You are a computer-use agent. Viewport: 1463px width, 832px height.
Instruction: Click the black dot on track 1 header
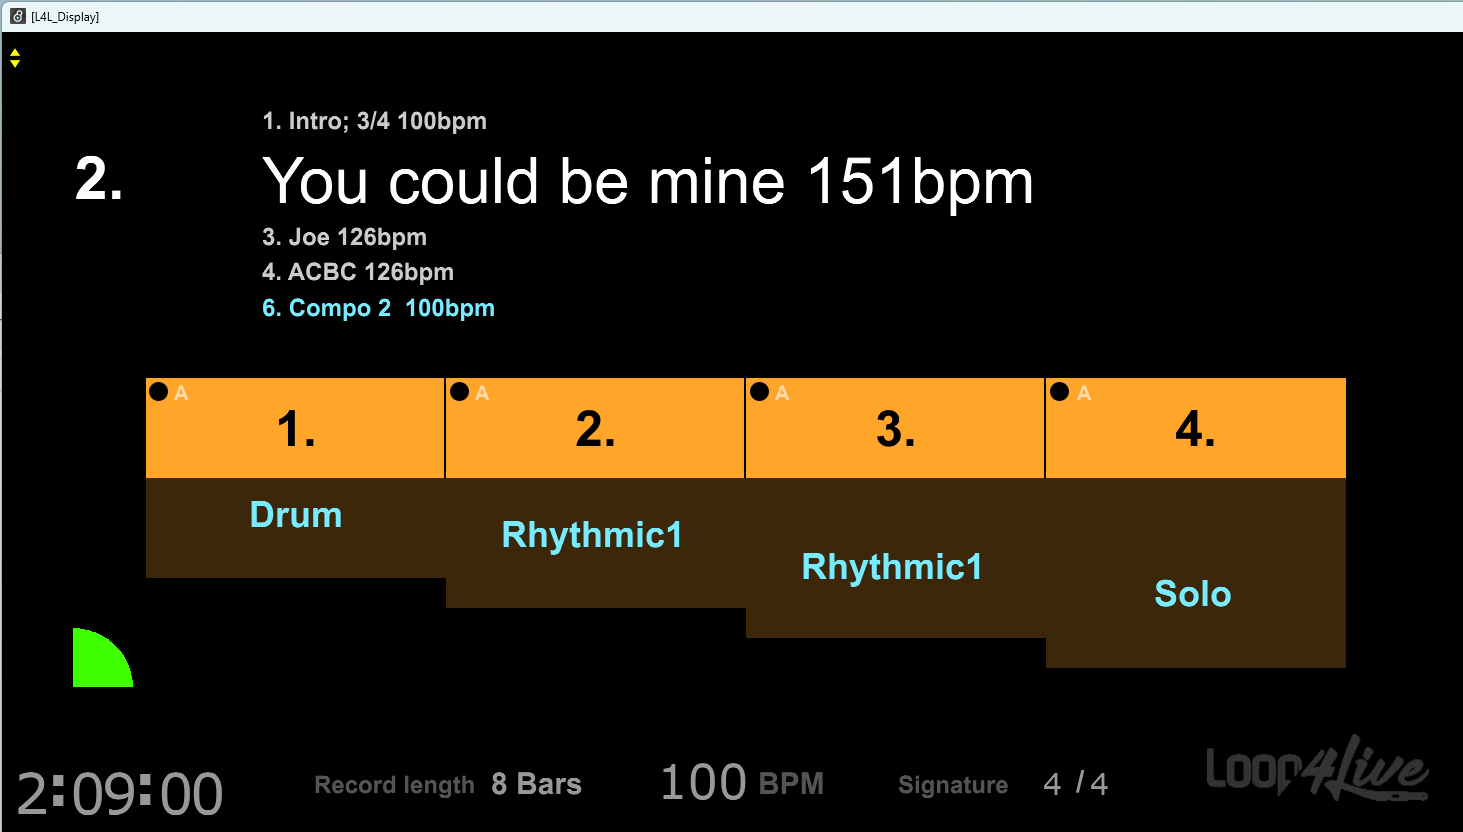[x=158, y=391]
